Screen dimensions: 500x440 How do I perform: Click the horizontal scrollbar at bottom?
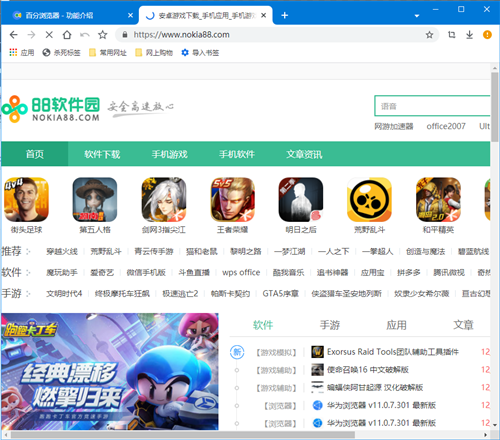coord(183,435)
